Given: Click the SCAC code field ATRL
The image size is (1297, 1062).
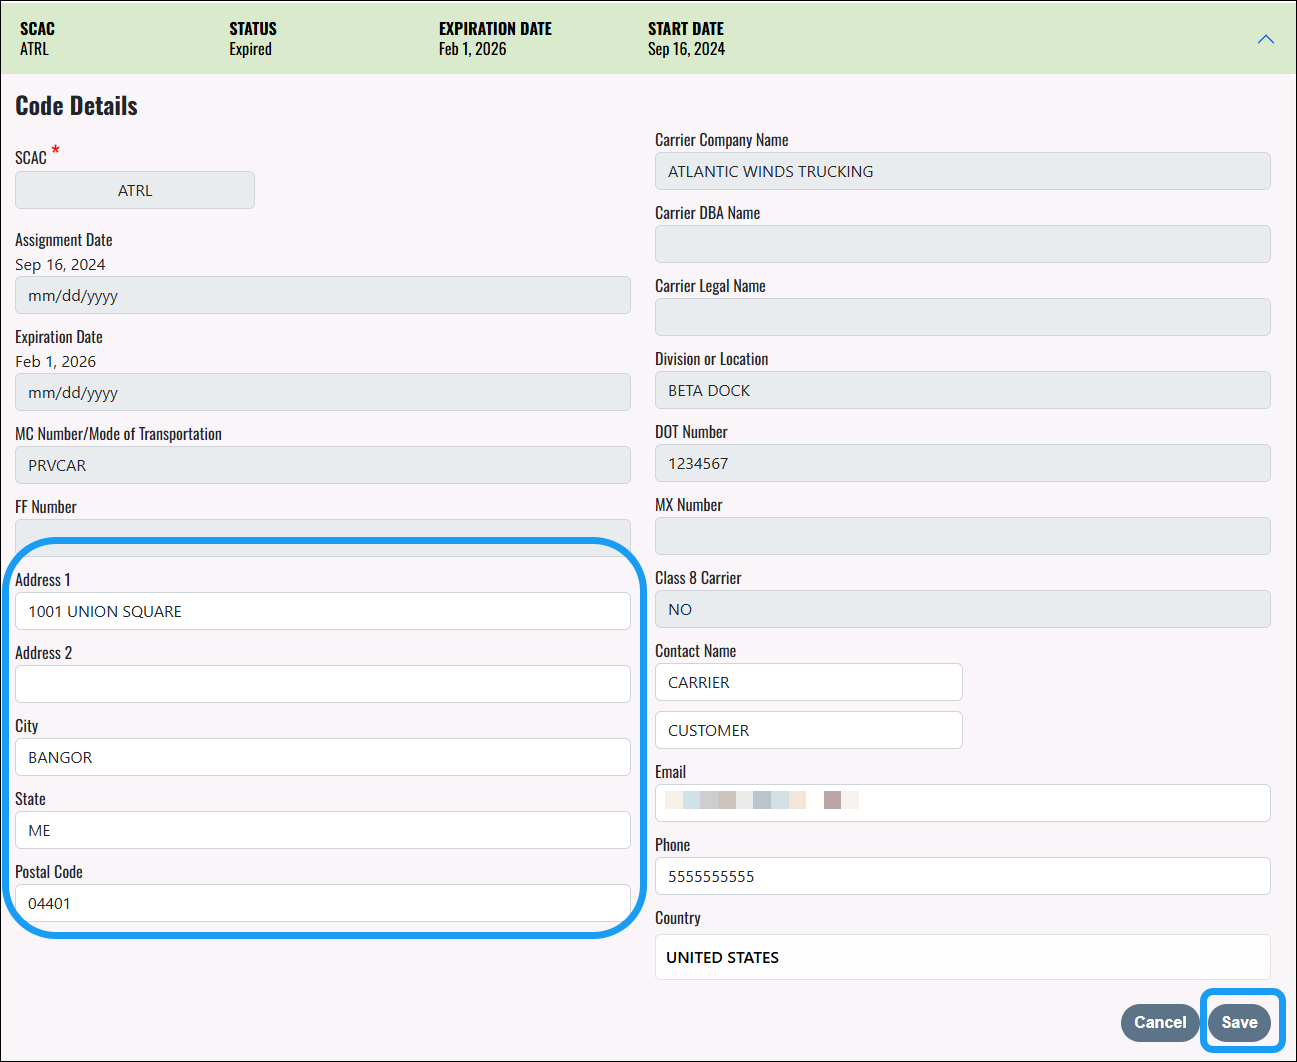Looking at the screenshot, I should click(135, 190).
